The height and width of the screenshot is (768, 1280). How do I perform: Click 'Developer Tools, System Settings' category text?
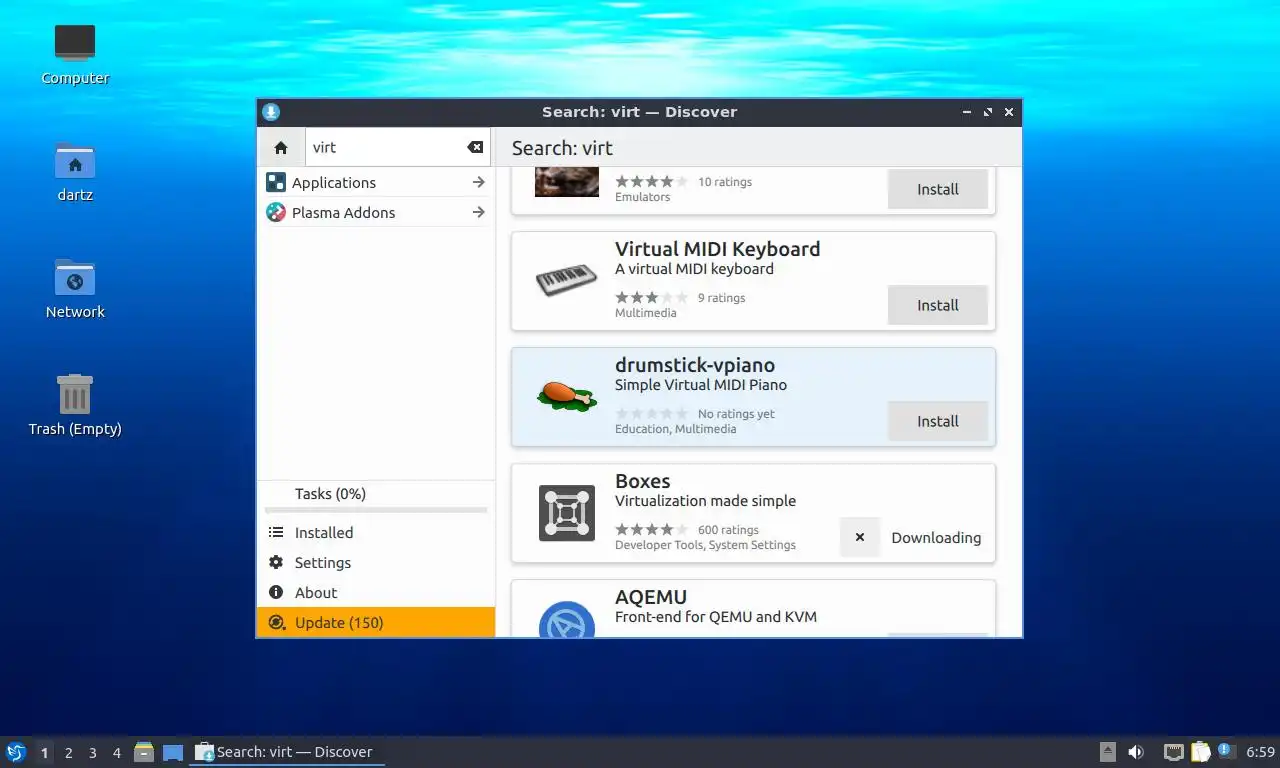click(x=705, y=545)
